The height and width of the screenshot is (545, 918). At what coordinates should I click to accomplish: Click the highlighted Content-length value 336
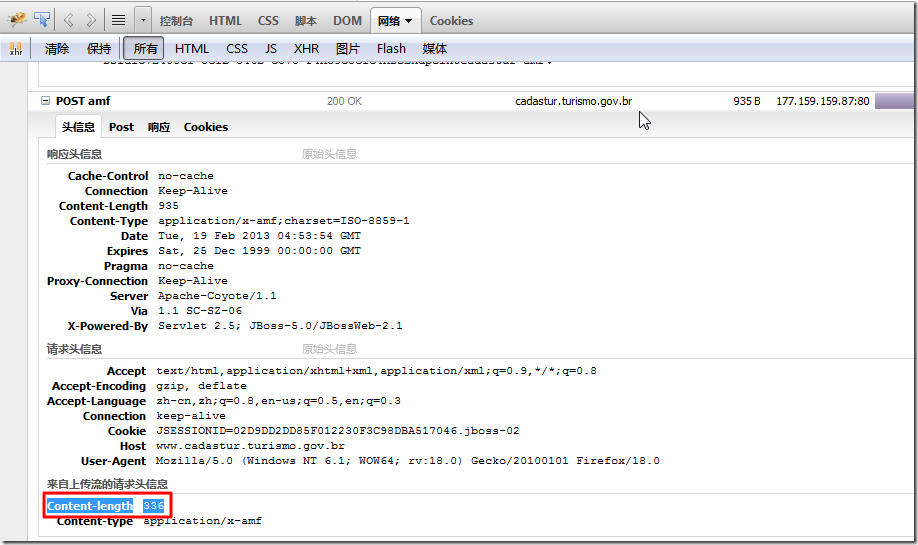pos(153,506)
